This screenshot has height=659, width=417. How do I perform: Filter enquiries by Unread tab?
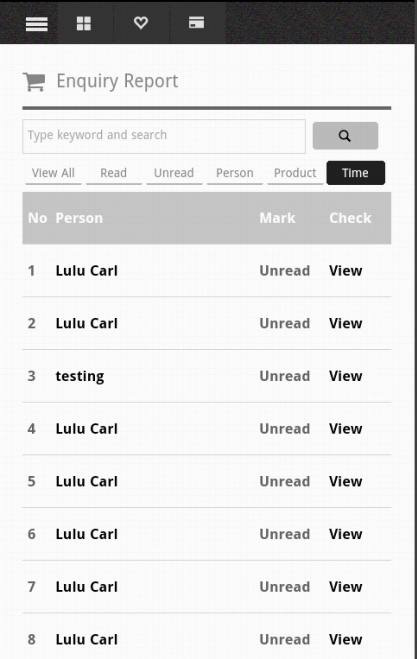point(174,173)
